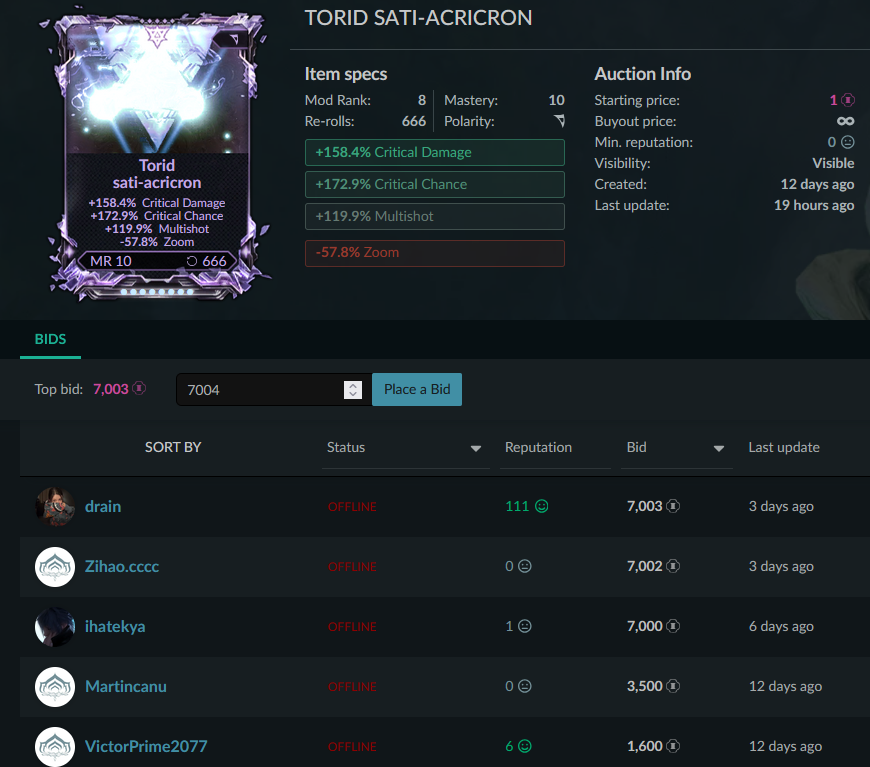
Task: Click the smiley icon beside drain's reputation 111
Action: 542,506
